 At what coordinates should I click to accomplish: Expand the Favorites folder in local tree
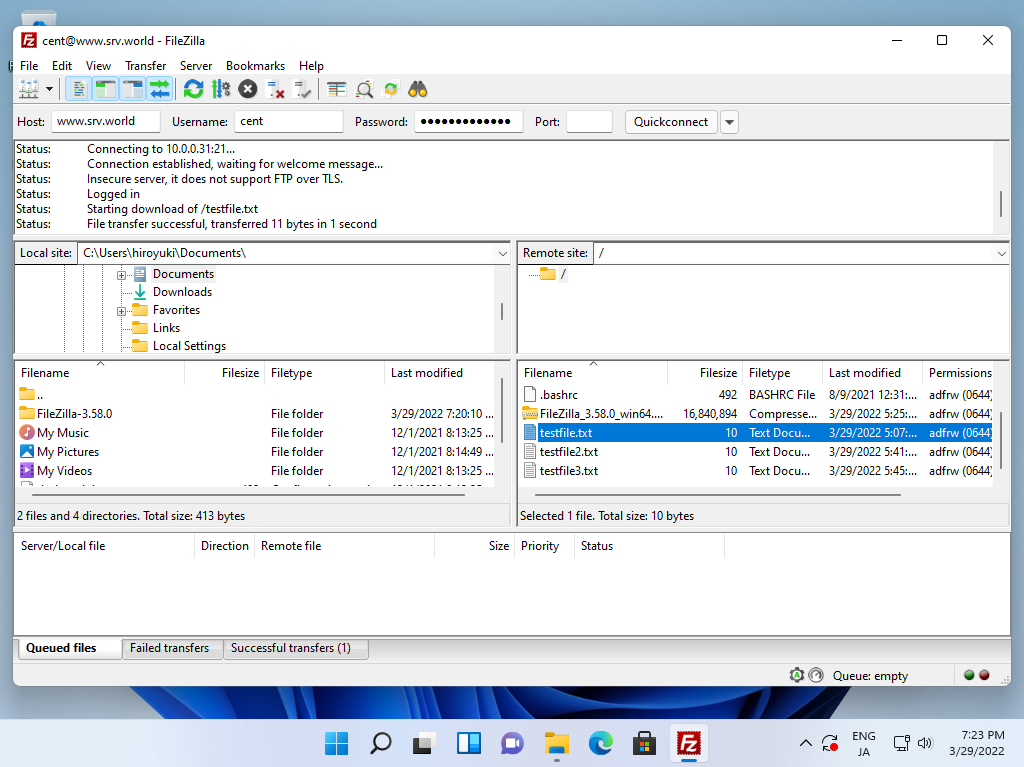pos(122,310)
